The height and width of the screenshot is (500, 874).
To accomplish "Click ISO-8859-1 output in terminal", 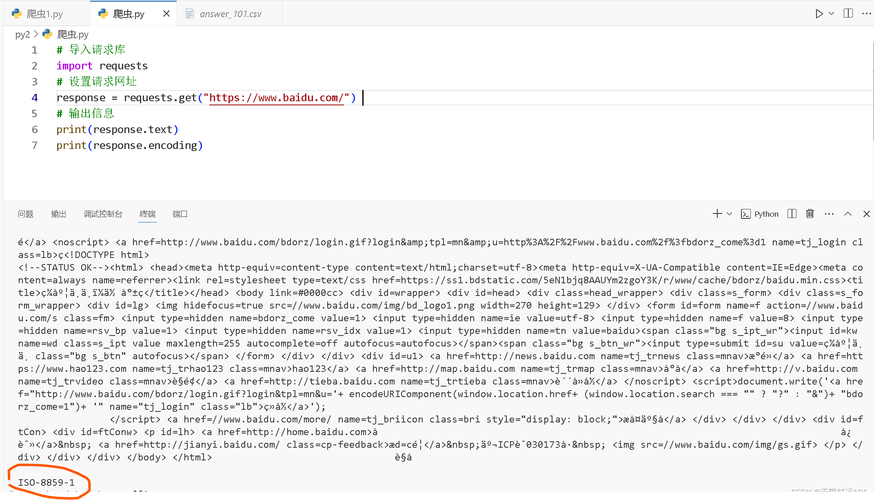I will coord(46,482).
